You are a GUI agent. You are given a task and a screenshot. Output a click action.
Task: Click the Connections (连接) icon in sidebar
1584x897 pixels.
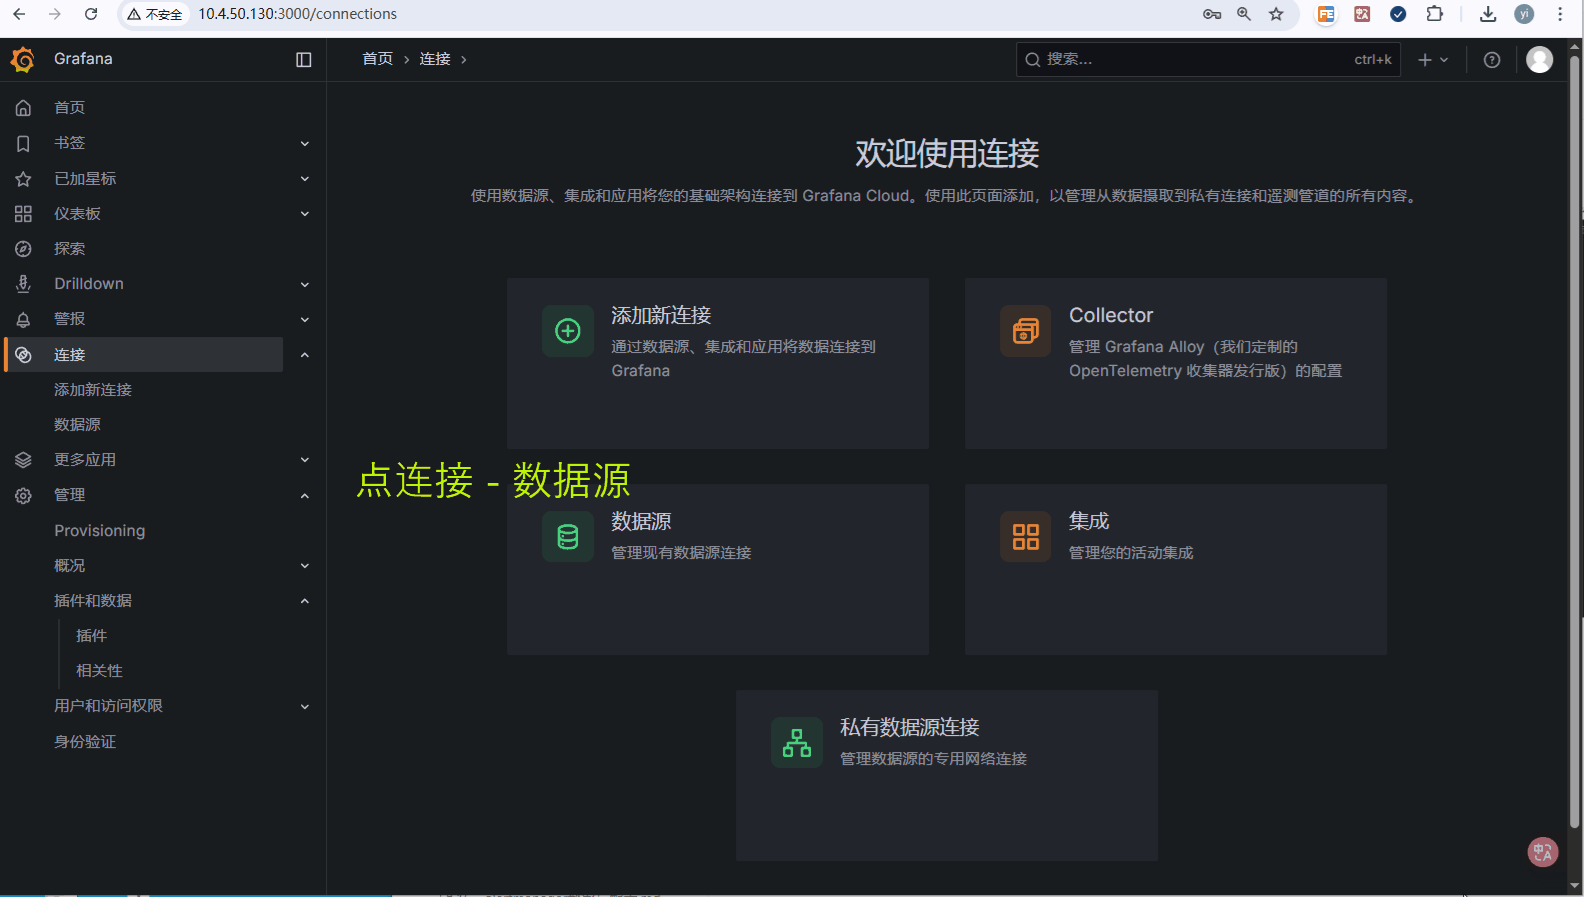(23, 355)
